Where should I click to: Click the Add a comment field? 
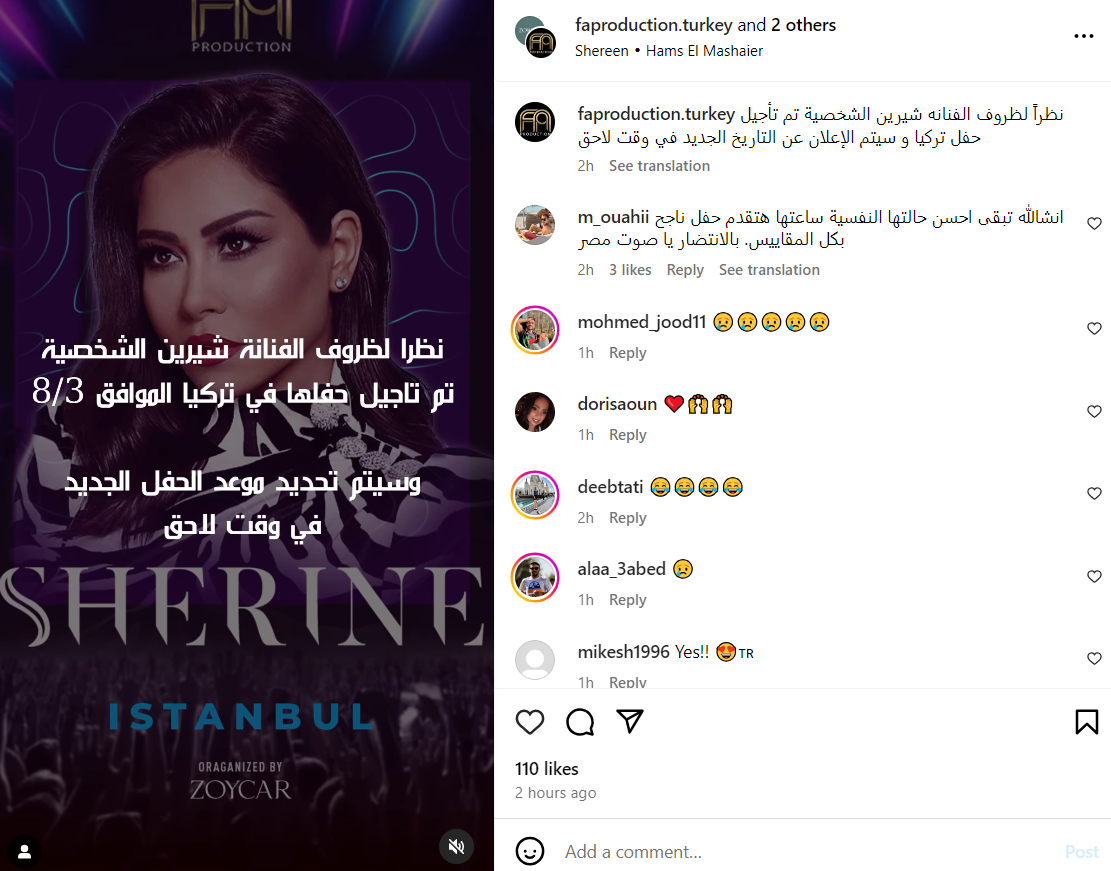[x=808, y=852]
